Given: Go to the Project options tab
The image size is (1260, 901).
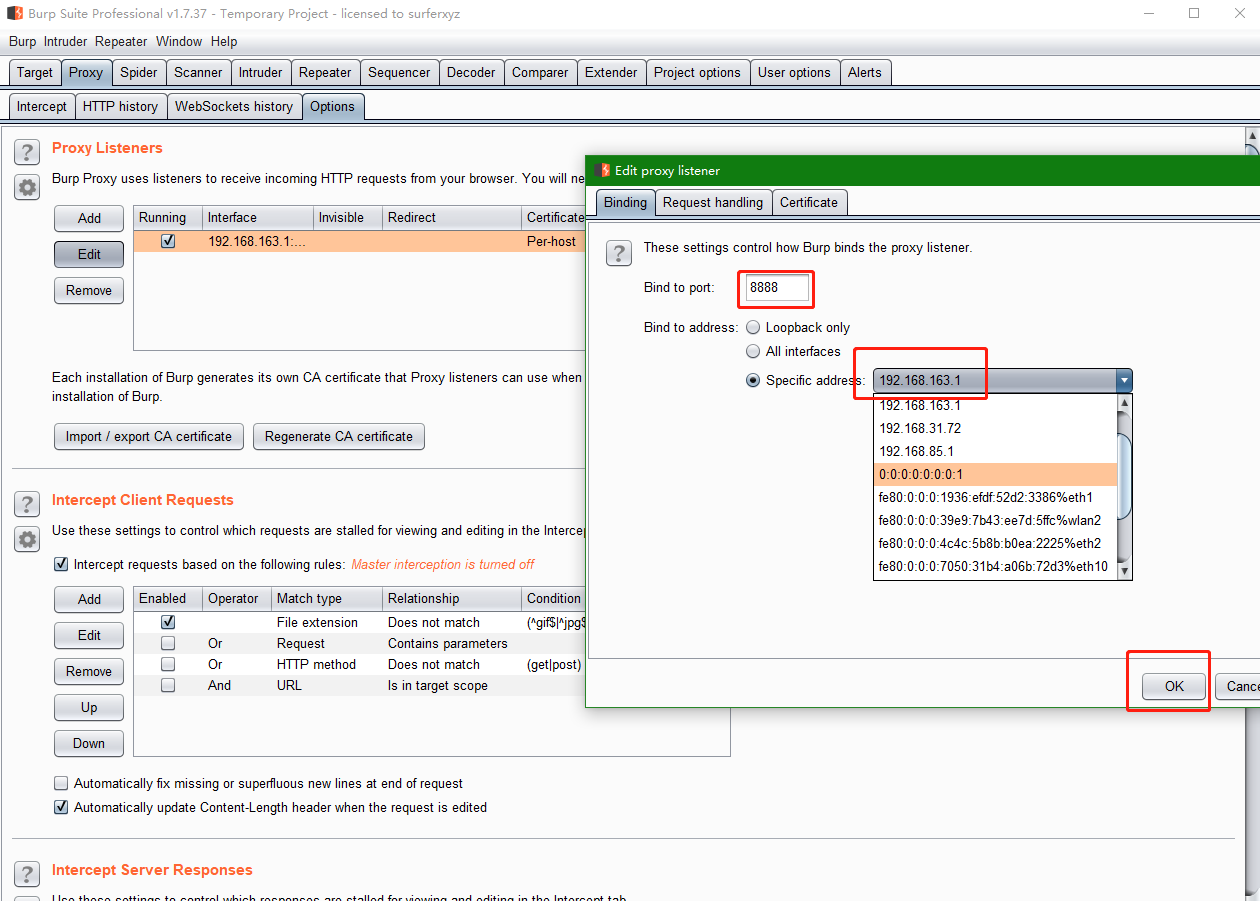Looking at the screenshot, I should pos(698,72).
